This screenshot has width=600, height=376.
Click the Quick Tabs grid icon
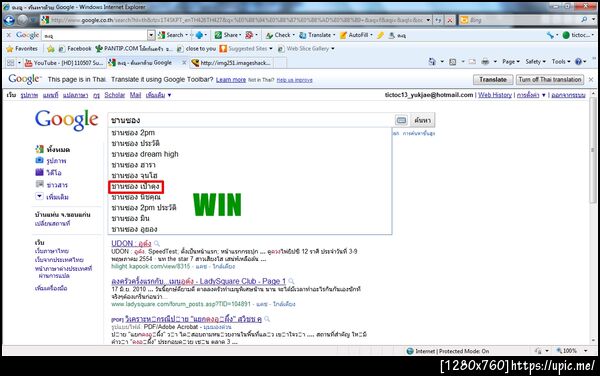pos(11,63)
